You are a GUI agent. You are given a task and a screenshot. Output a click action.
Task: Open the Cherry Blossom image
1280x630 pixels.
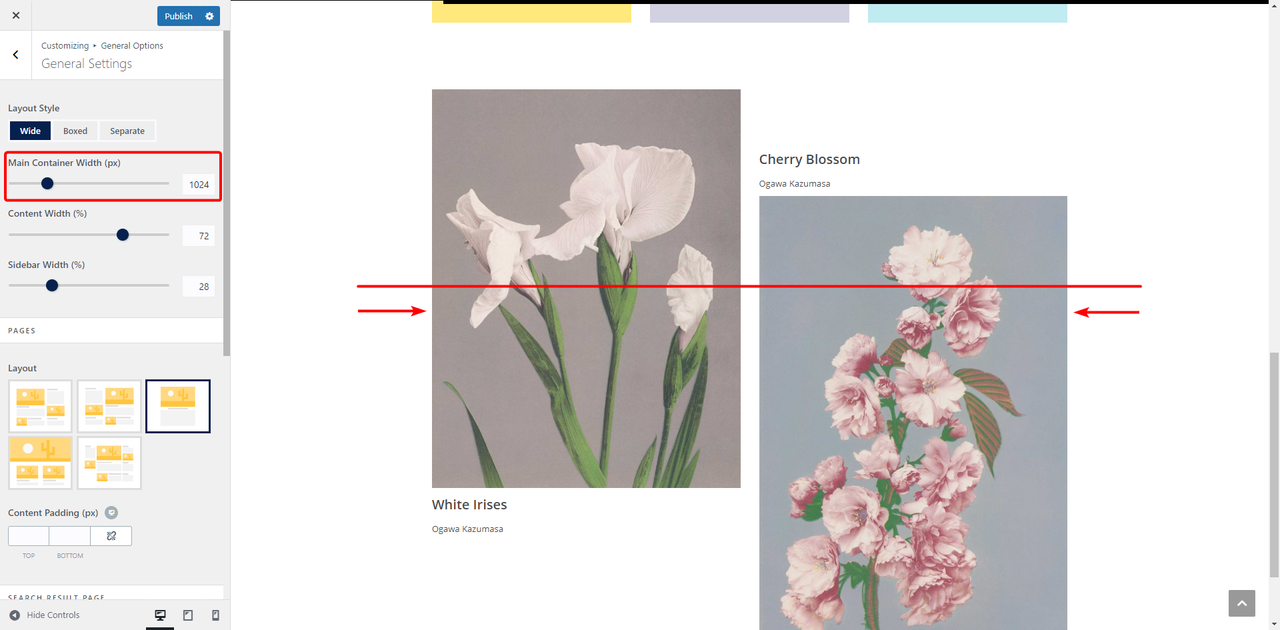tap(913, 412)
